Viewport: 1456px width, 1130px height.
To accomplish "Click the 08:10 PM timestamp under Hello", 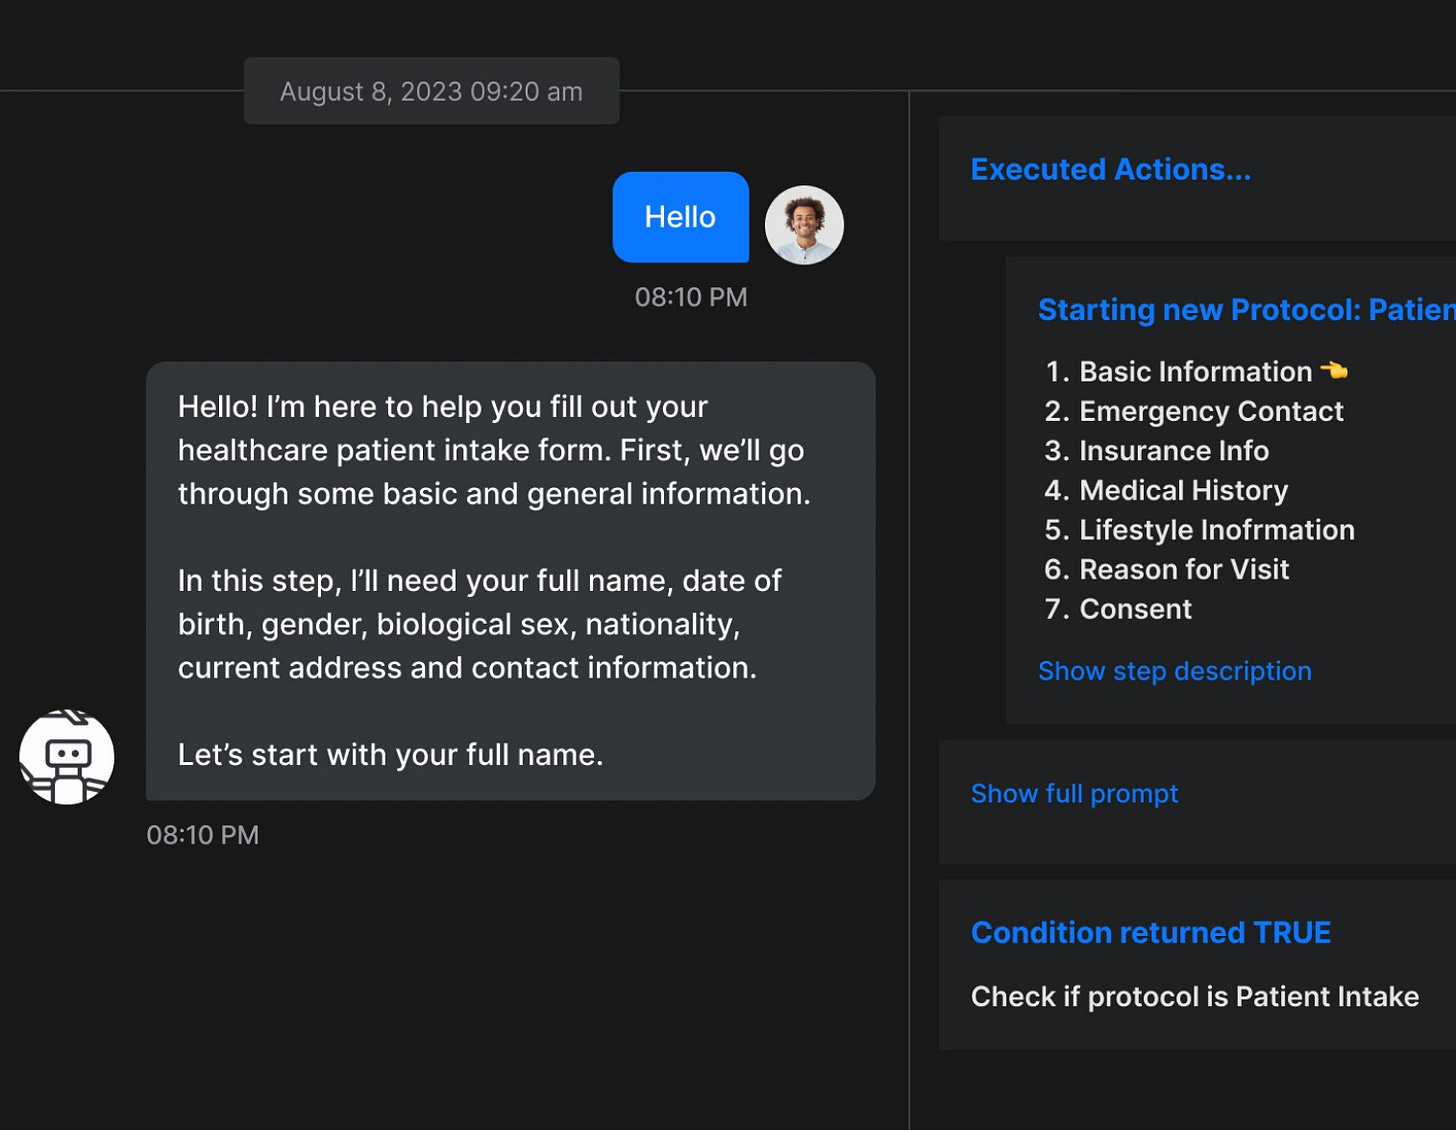I will [691, 297].
